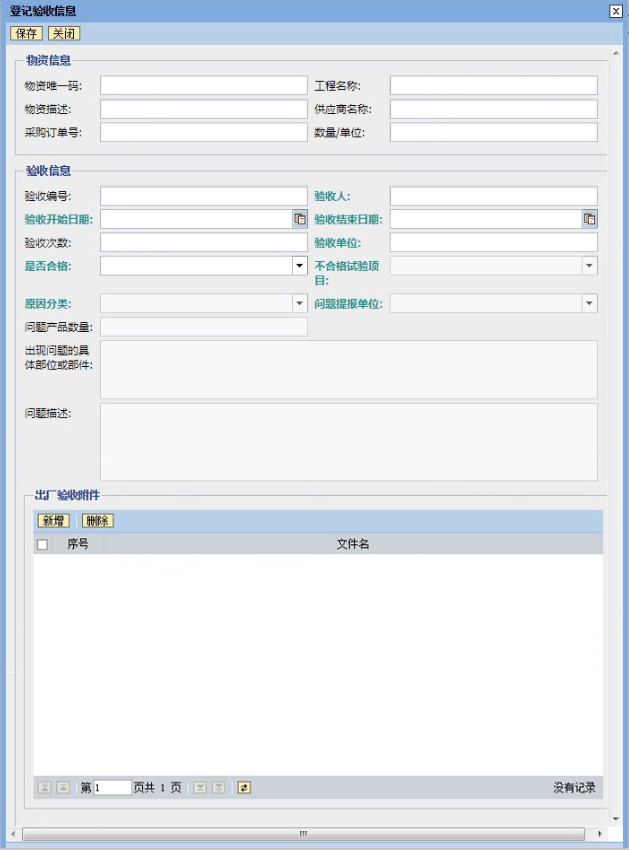Close the 登记验收信息 dialog with the X icon
629x850 pixels.
click(615, 10)
